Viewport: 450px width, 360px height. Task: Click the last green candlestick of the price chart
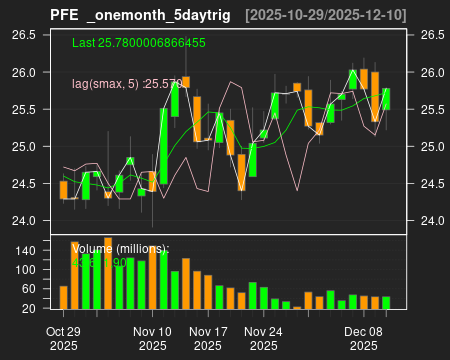point(386,99)
